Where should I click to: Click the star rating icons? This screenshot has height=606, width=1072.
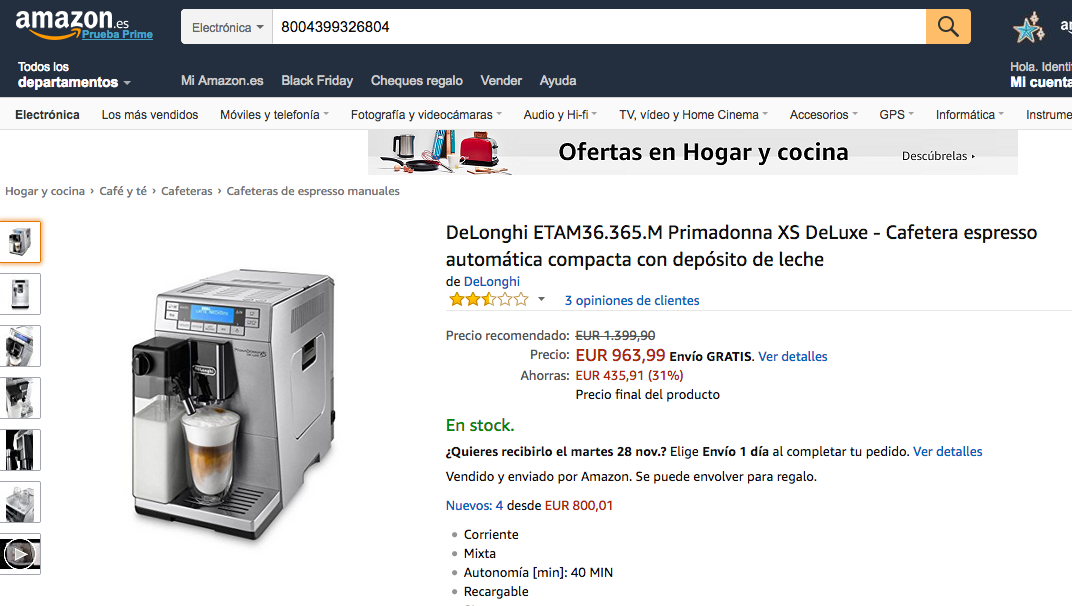[488, 300]
